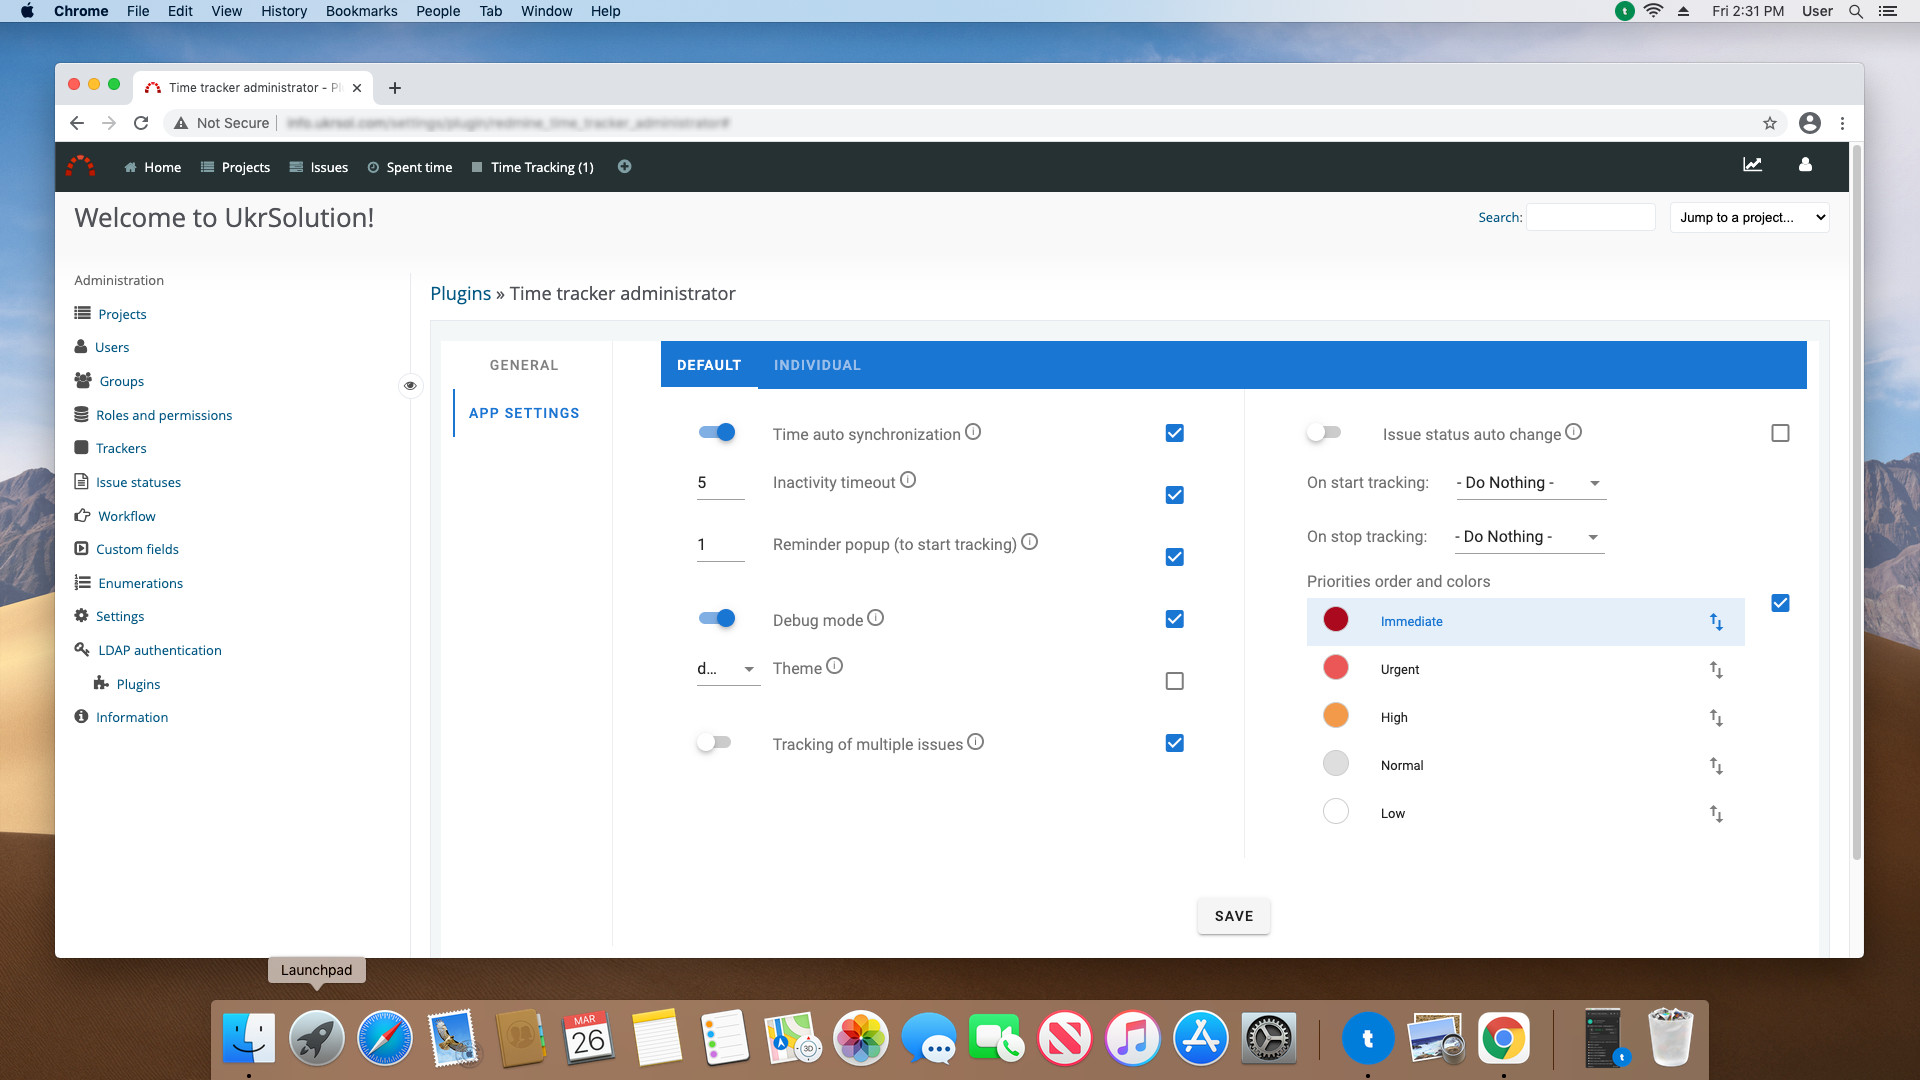Viewport: 1920px width, 1080px height.
Task: Turn off Time auto synchronization switch
Action: pyautogui.click(x=717, y=432)
